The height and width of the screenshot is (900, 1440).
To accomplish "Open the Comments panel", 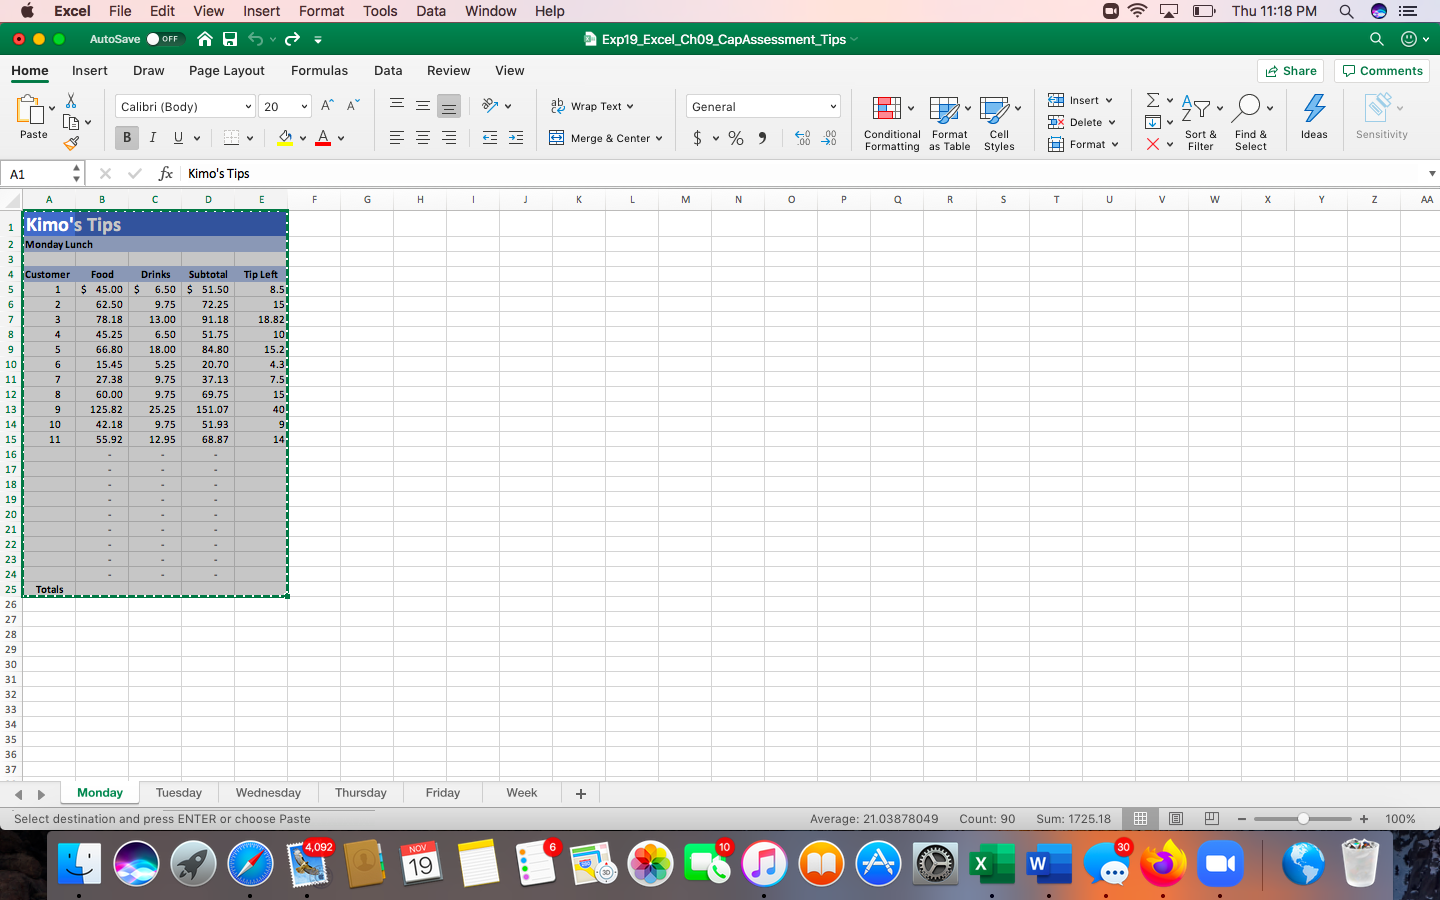I will [x=1381, y=70].
